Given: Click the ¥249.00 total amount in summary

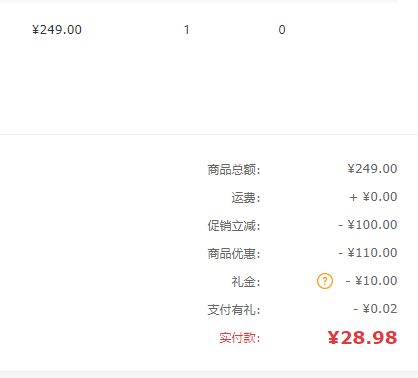Looking at the screenshot, I should (x=372, y=169).
